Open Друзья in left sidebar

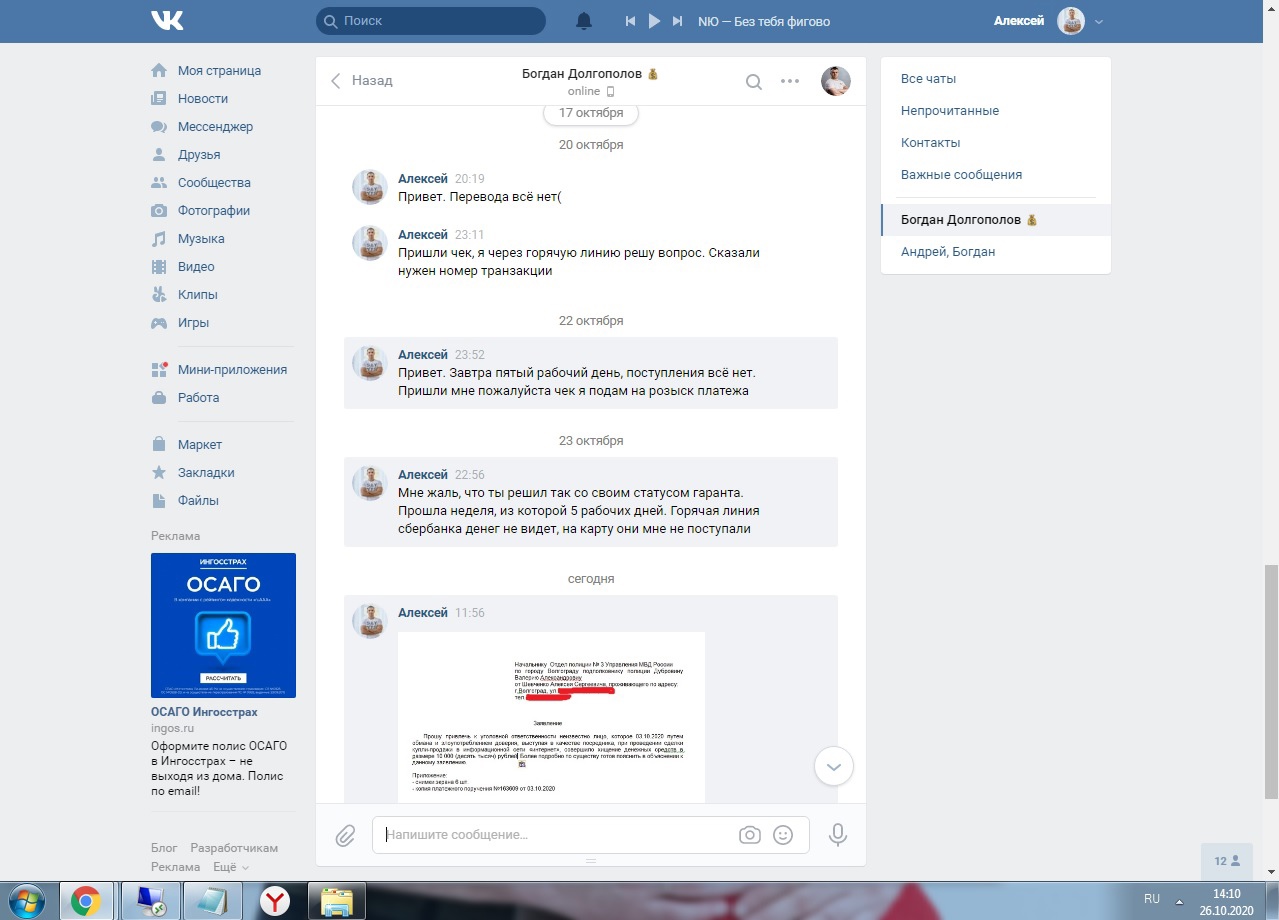pyautogui.click(x=199, y=155)
